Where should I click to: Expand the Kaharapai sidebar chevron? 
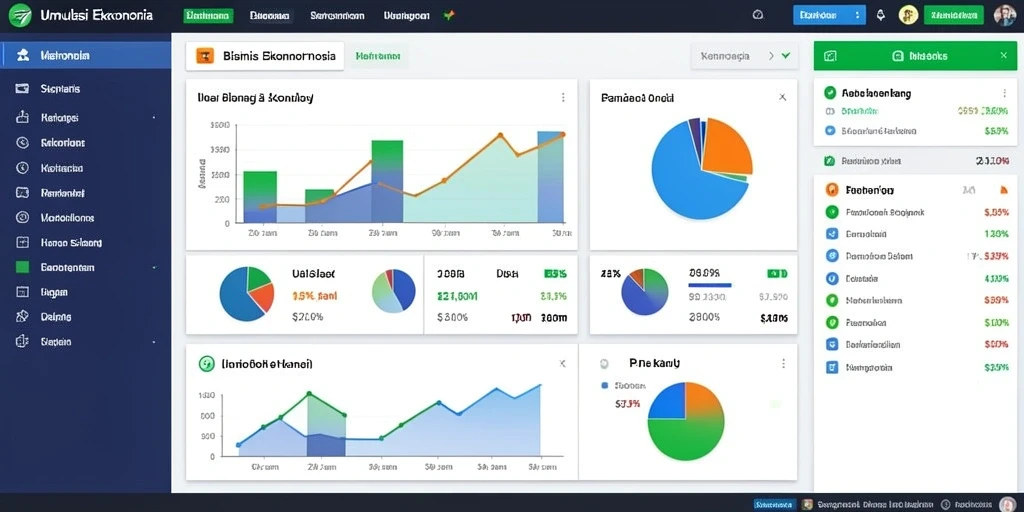153,118
